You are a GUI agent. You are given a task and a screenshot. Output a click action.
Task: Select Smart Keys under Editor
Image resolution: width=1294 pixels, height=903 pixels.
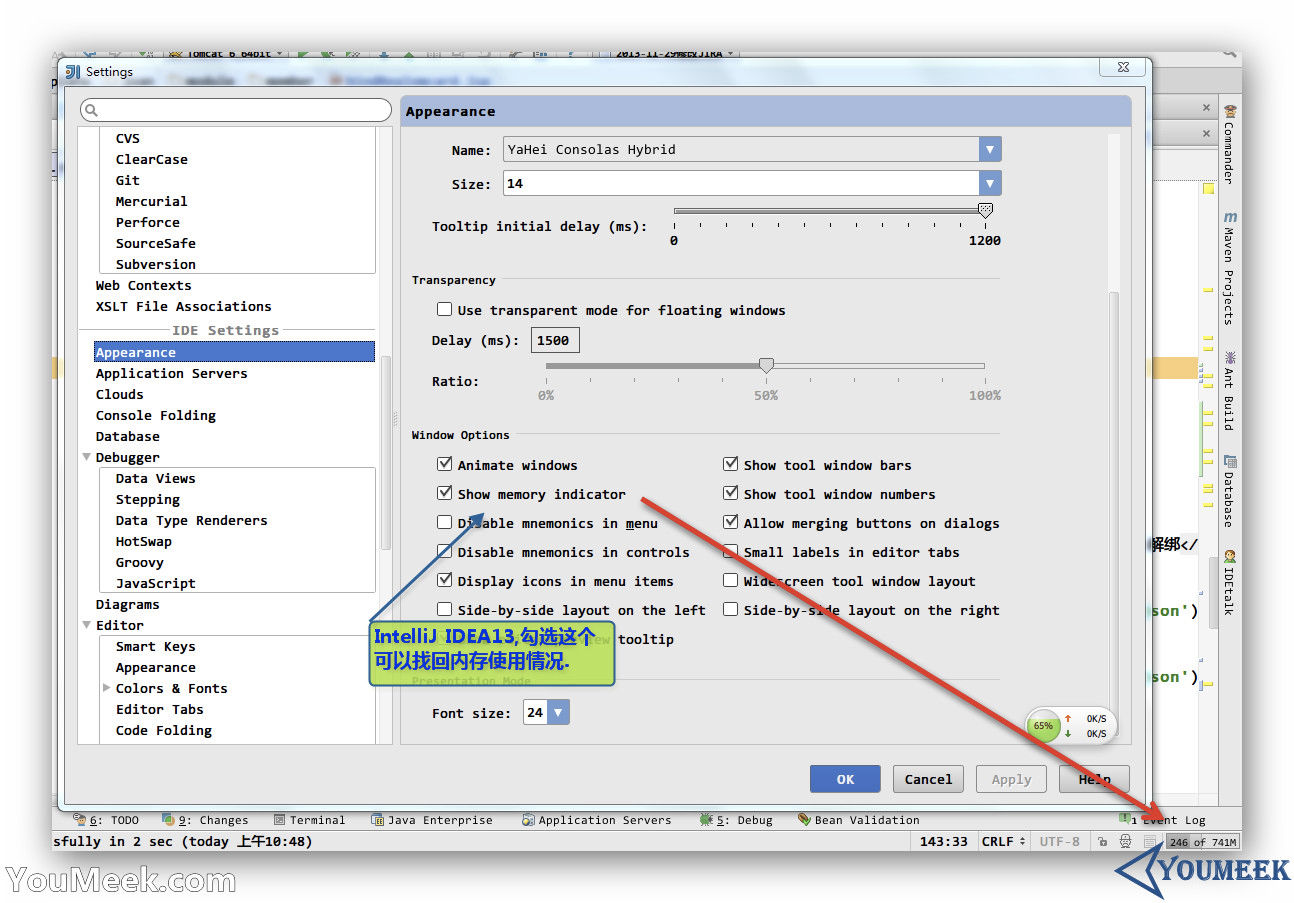pos(155,646)
